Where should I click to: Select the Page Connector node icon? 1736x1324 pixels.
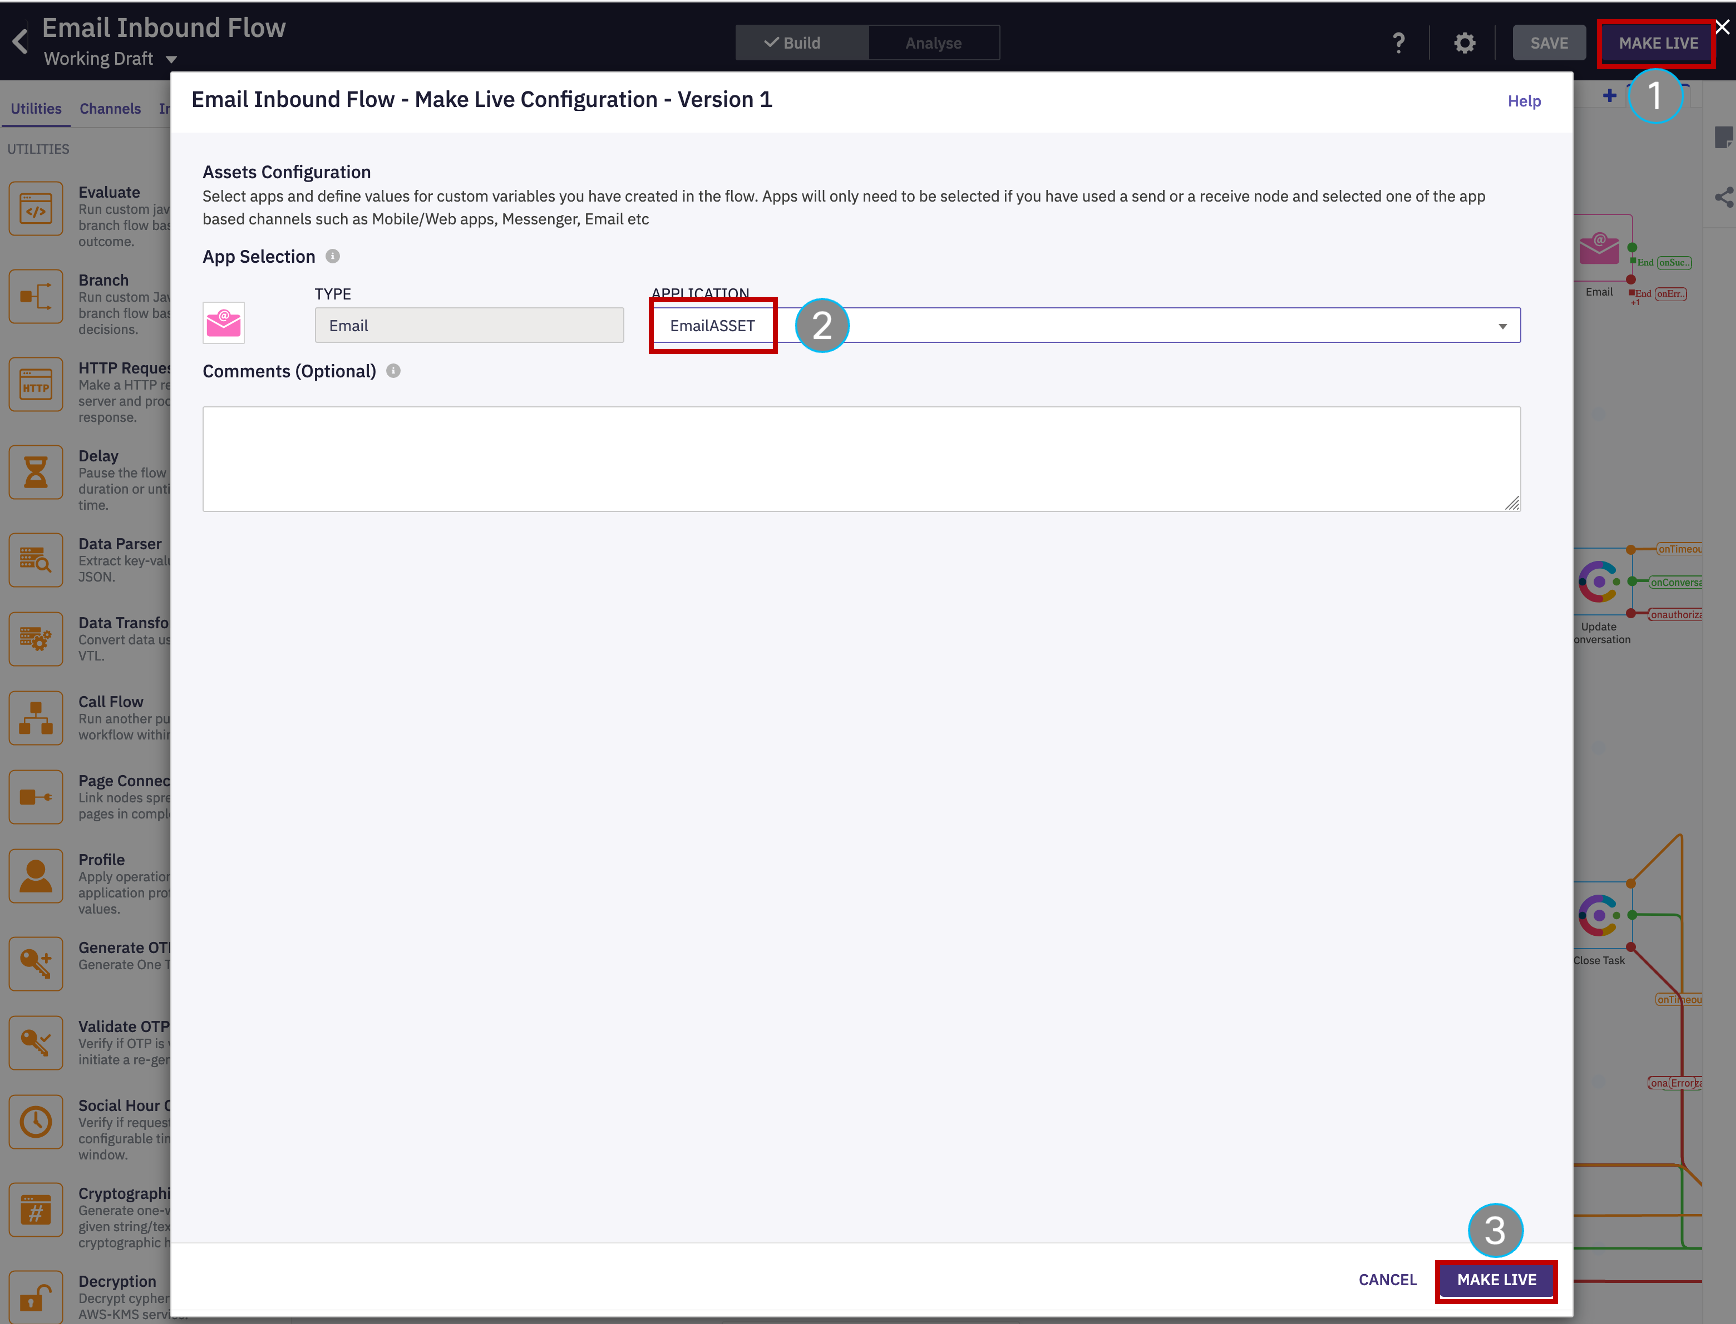coord(36,797)
